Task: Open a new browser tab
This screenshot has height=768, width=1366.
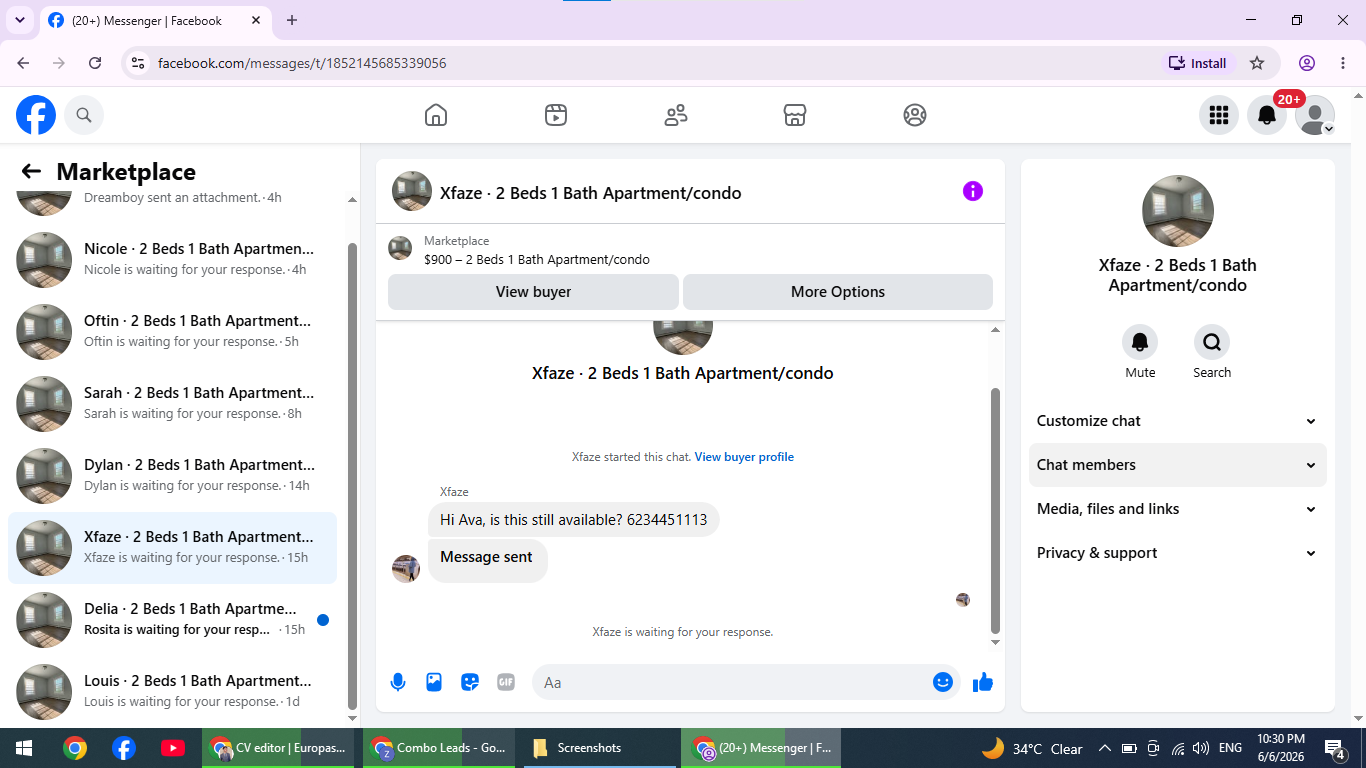Action: pos(292,20)
